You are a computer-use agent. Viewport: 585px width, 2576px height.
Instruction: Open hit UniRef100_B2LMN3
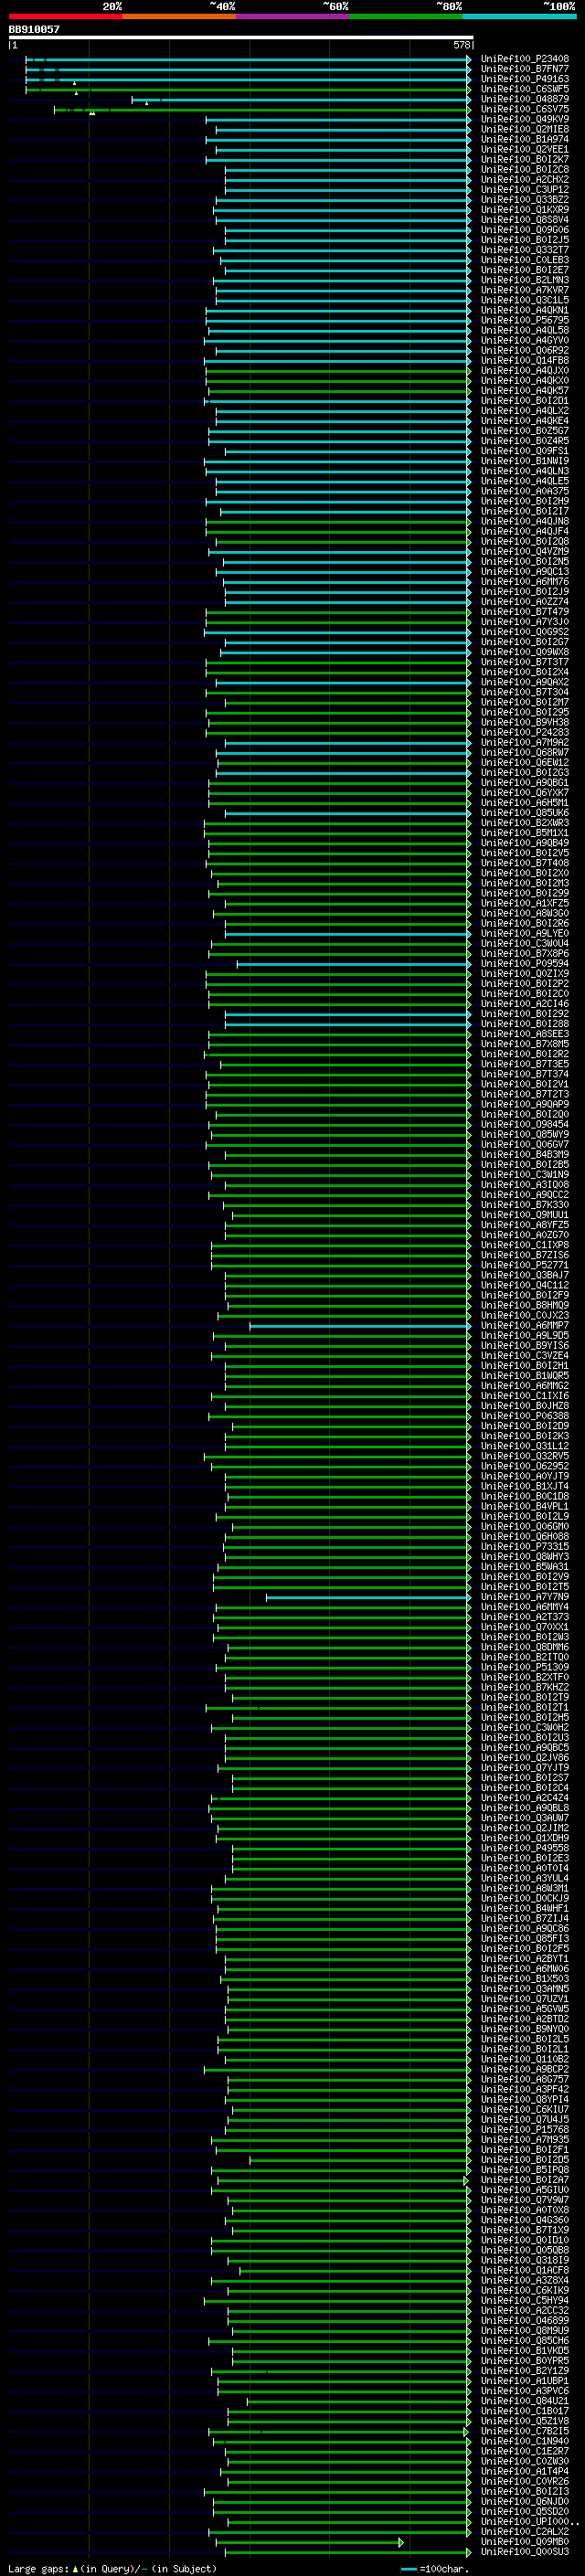coord(525,280)
